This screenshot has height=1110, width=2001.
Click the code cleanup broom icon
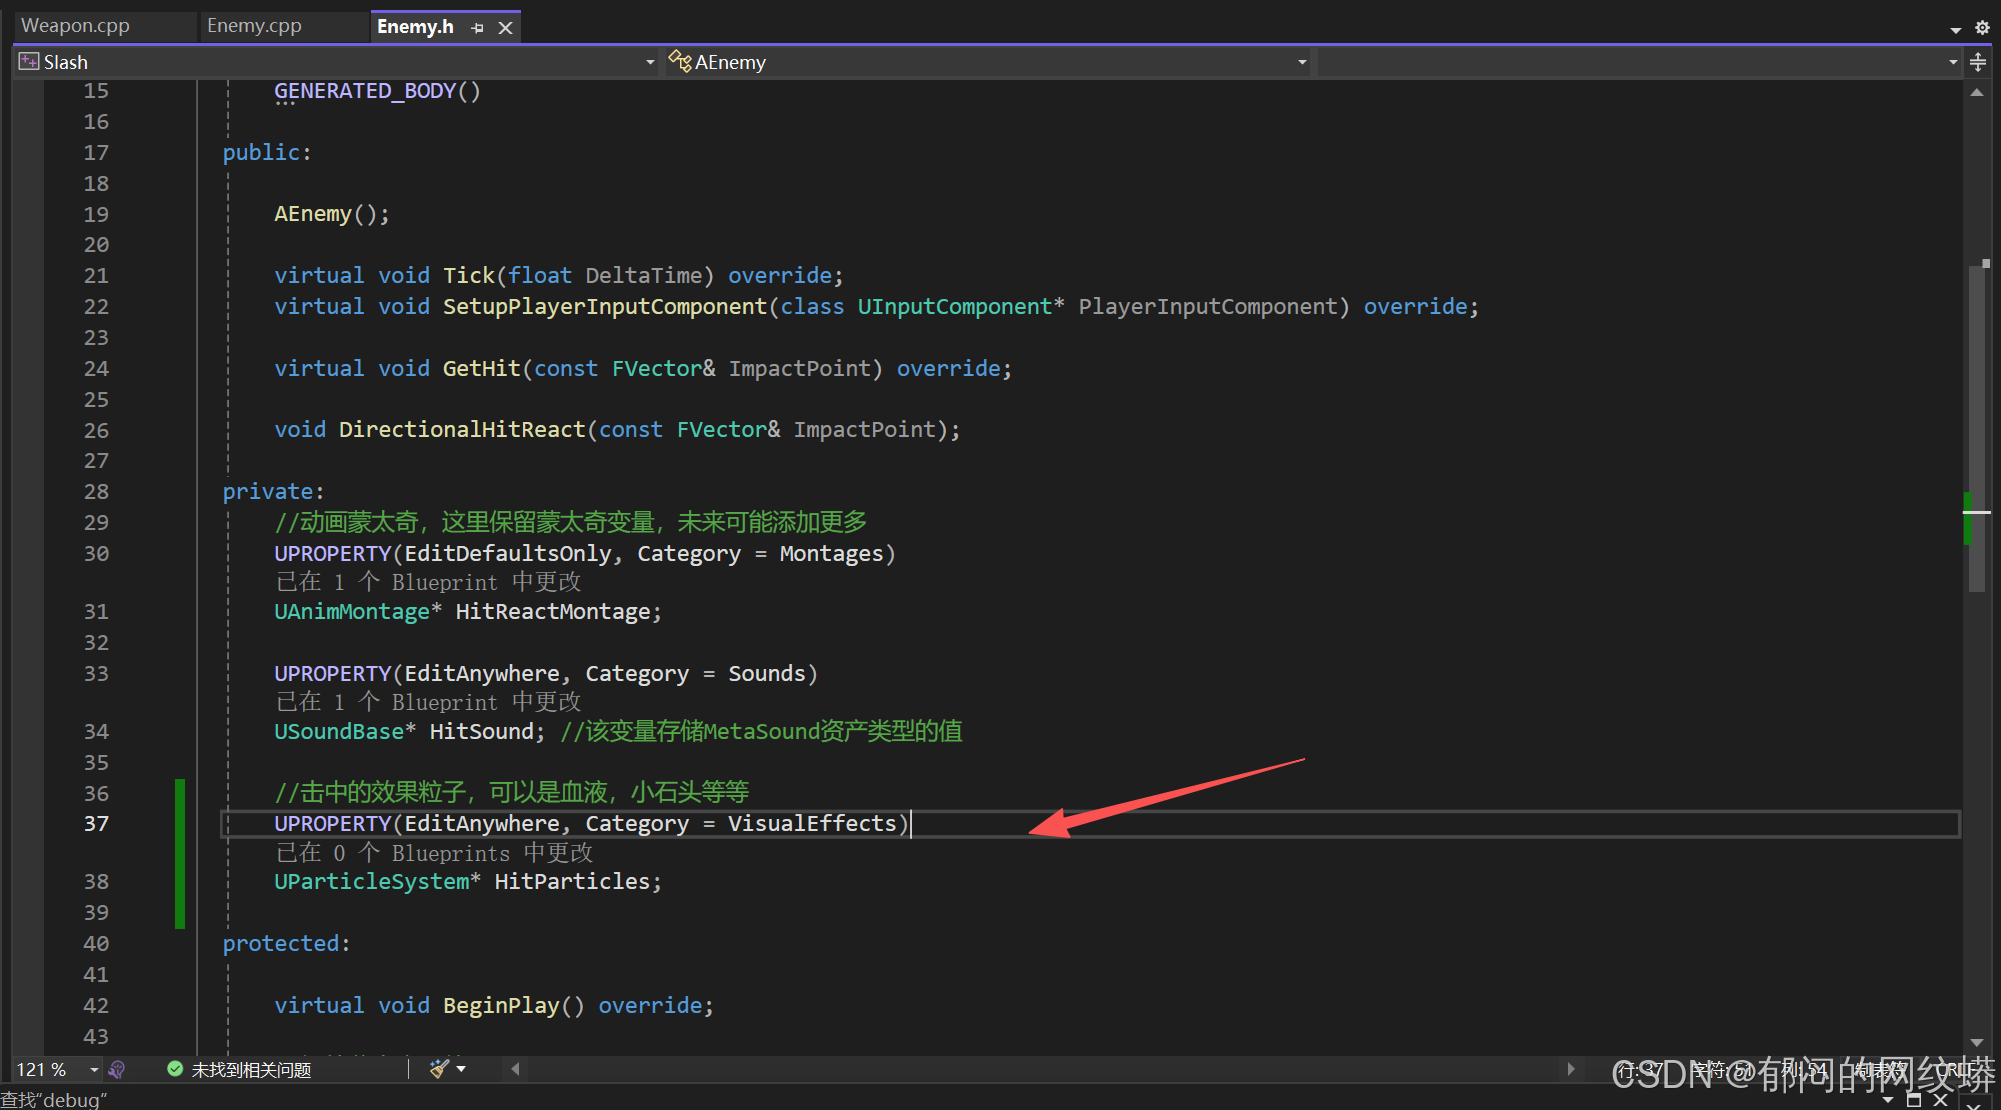(438, 1069)
